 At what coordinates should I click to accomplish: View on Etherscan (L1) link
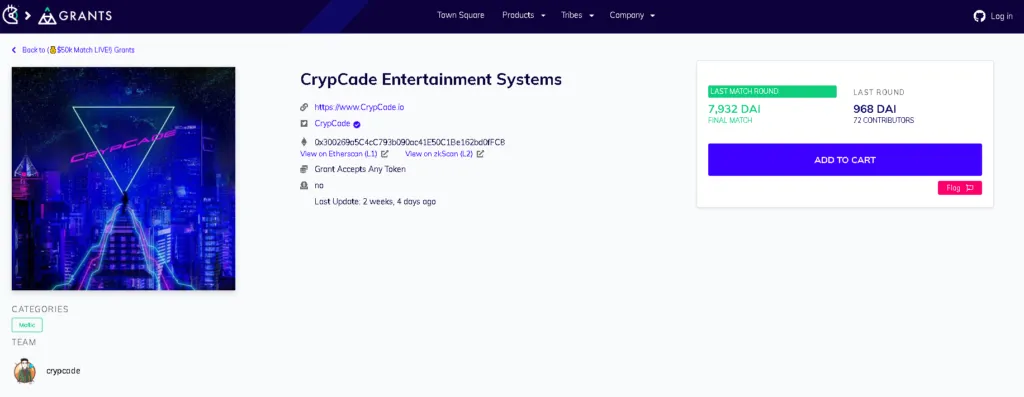(x=338, y=154)
